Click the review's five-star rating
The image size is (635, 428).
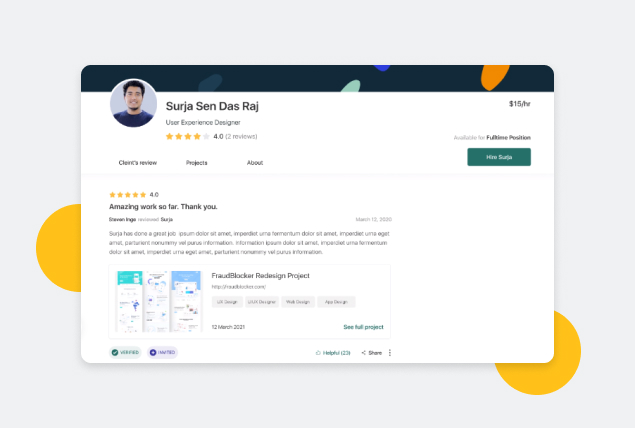pyautogui.click(x=128, y=195)
